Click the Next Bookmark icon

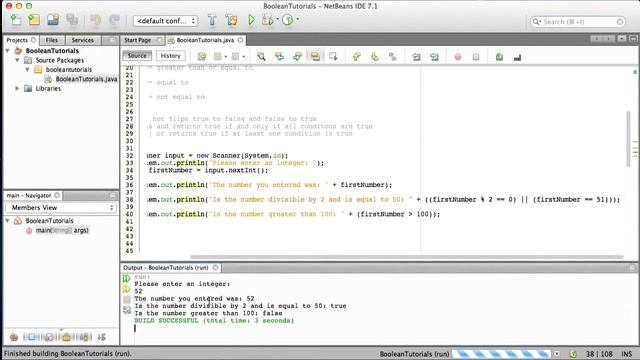[x=375, y=57]
